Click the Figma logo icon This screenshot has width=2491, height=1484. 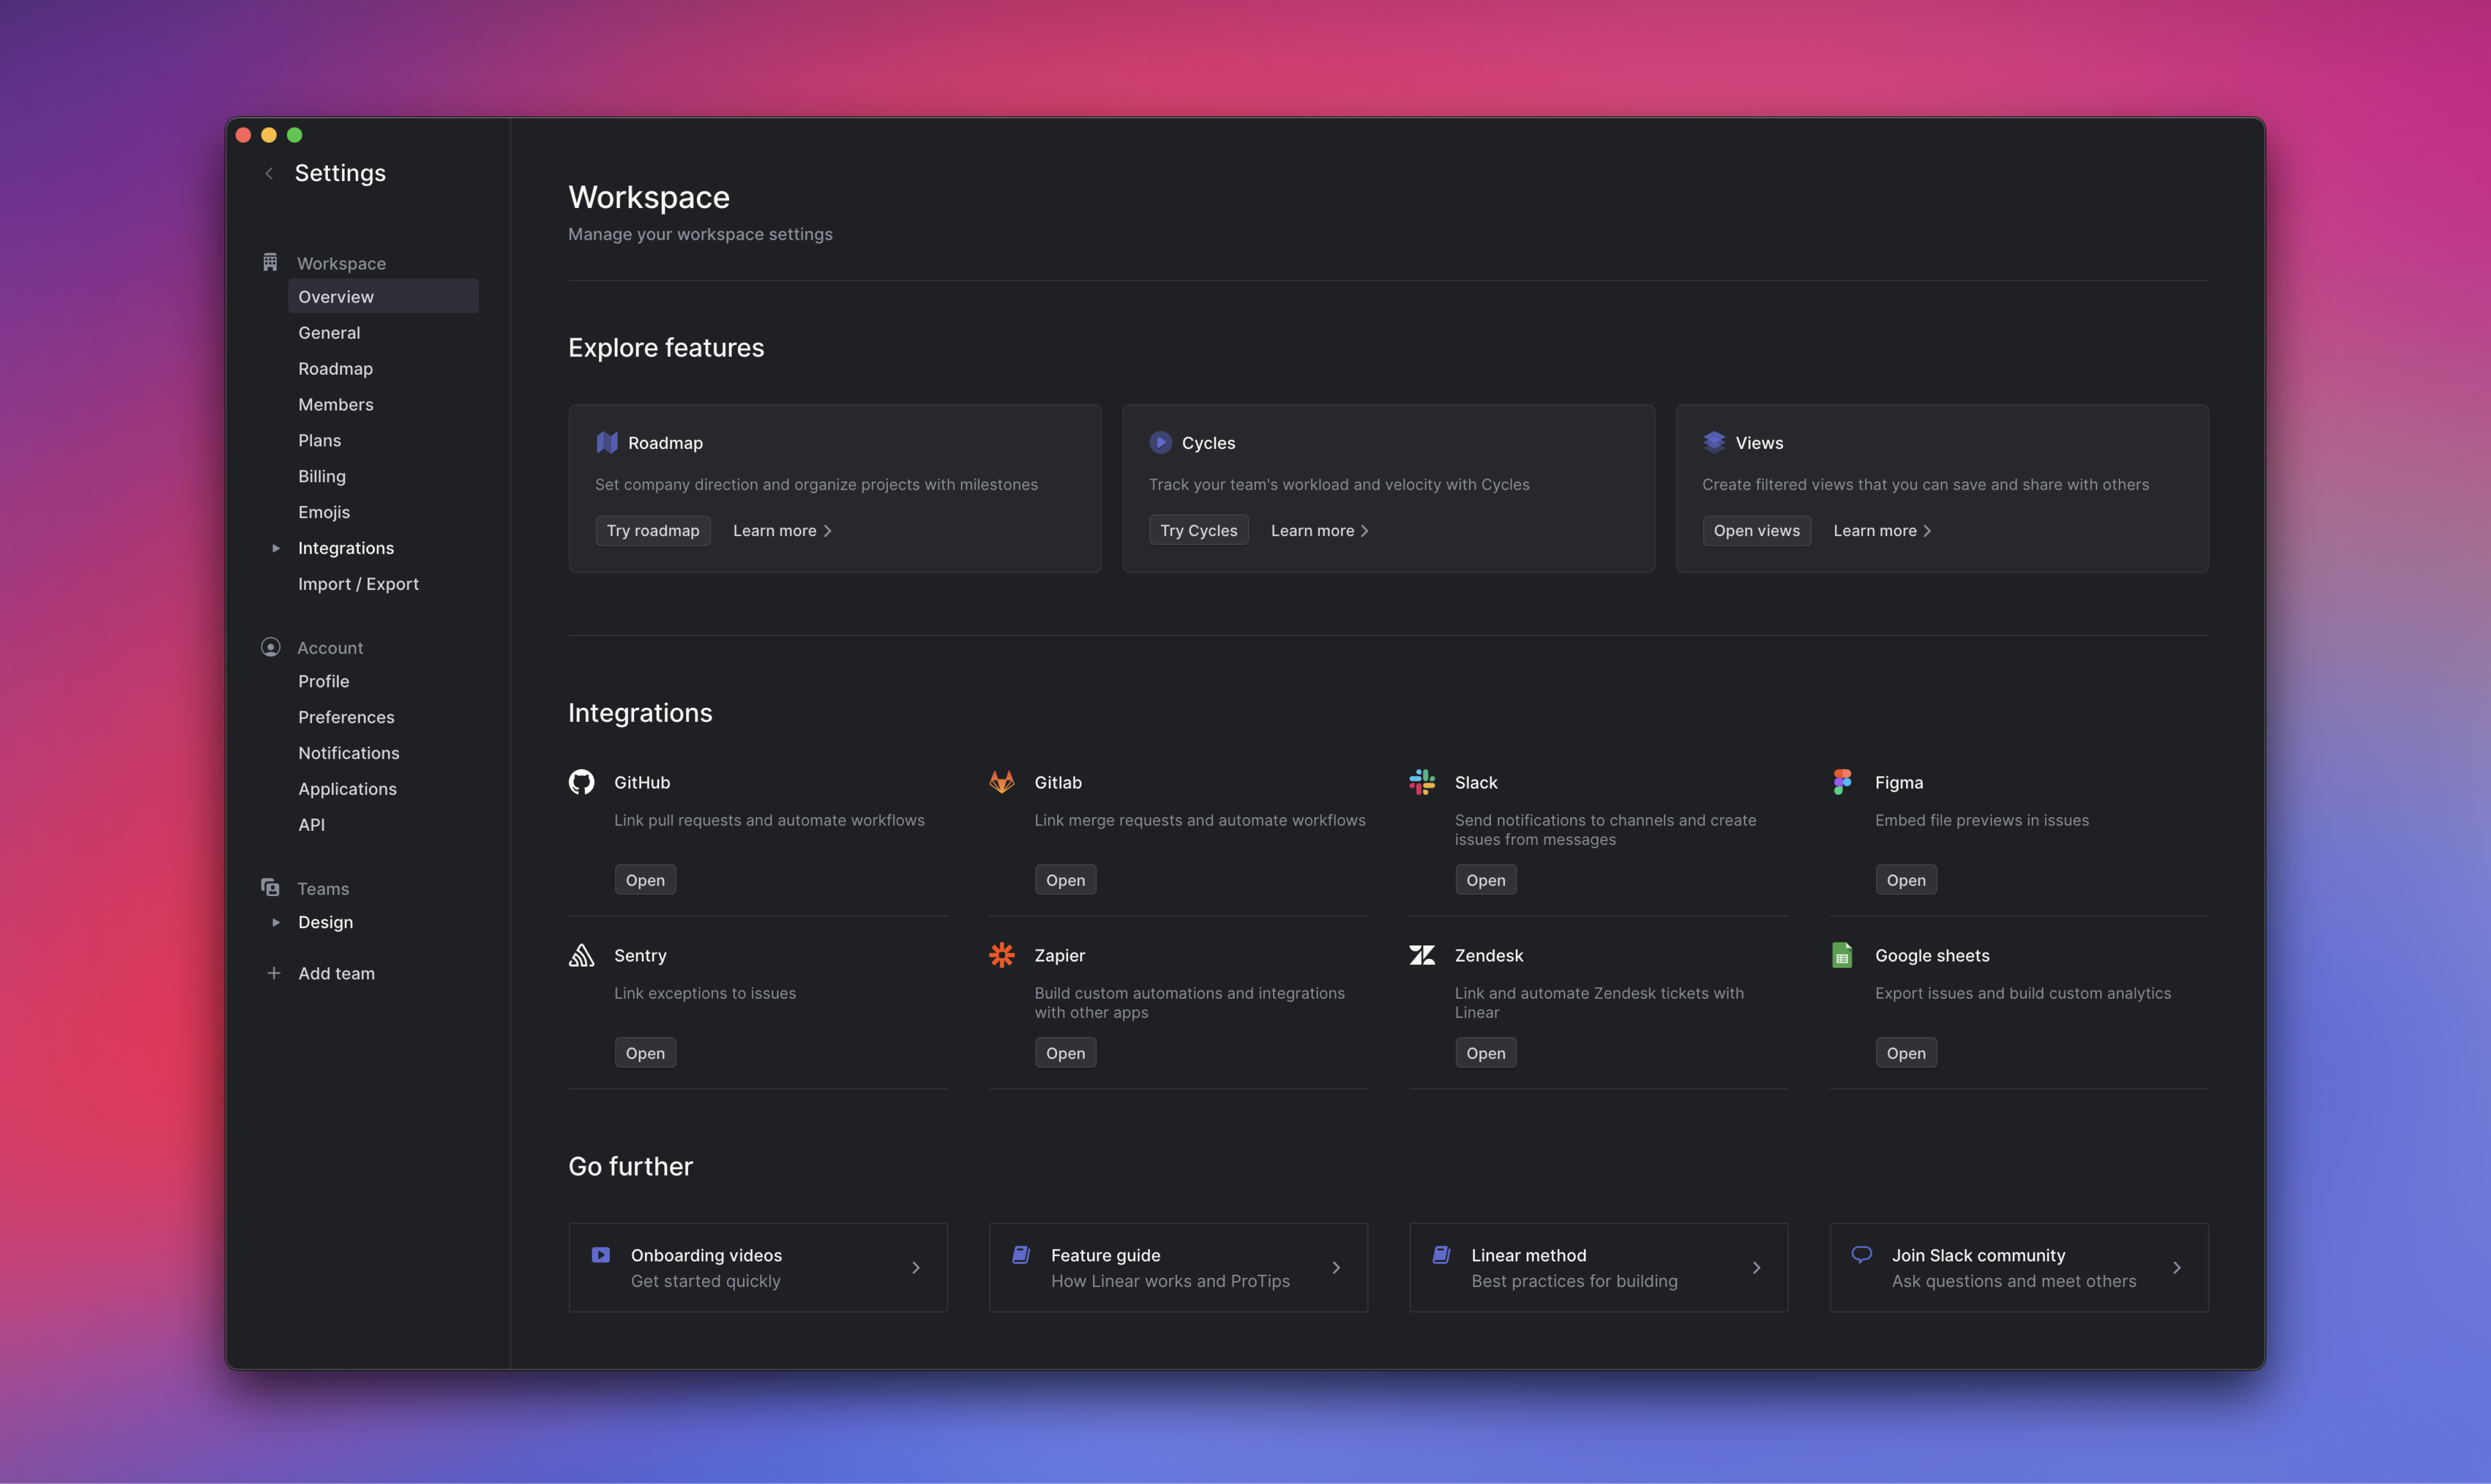1842,782
